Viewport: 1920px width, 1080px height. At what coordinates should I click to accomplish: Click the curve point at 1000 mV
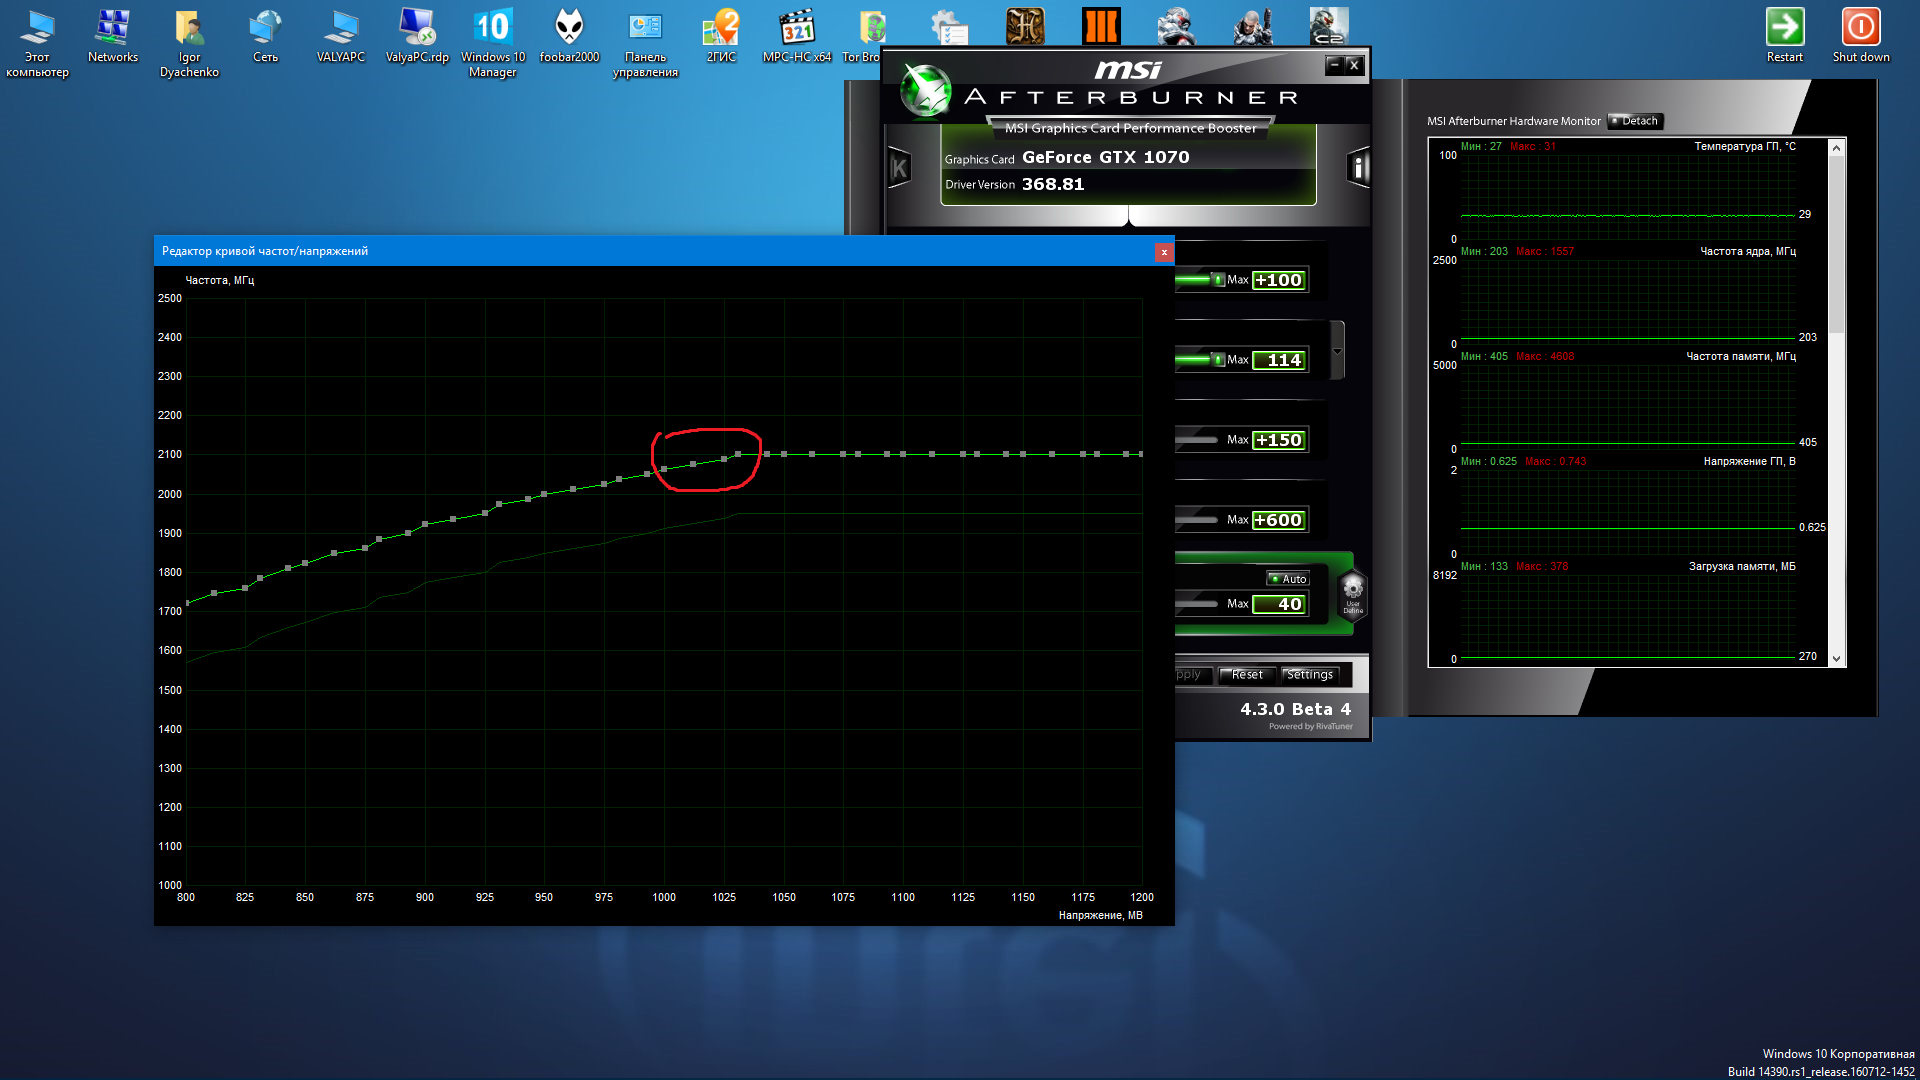point(664,469)
